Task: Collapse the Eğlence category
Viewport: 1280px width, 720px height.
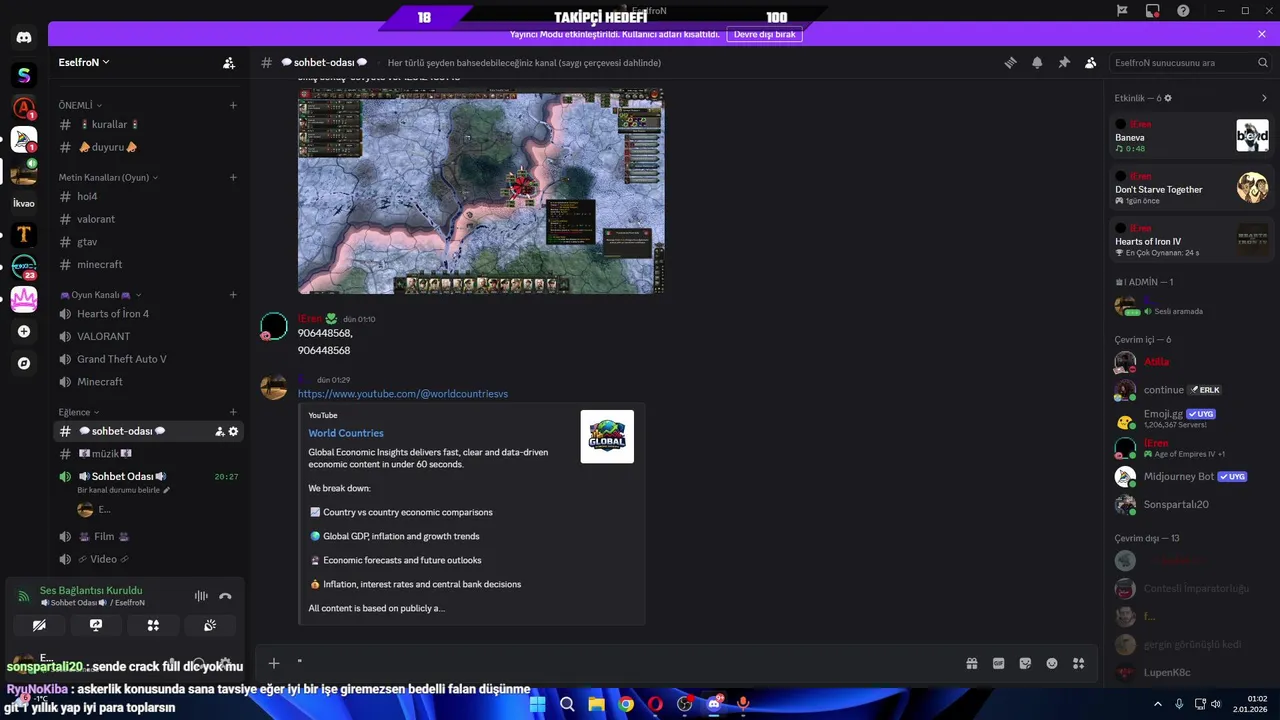Action: pos(79,412)
